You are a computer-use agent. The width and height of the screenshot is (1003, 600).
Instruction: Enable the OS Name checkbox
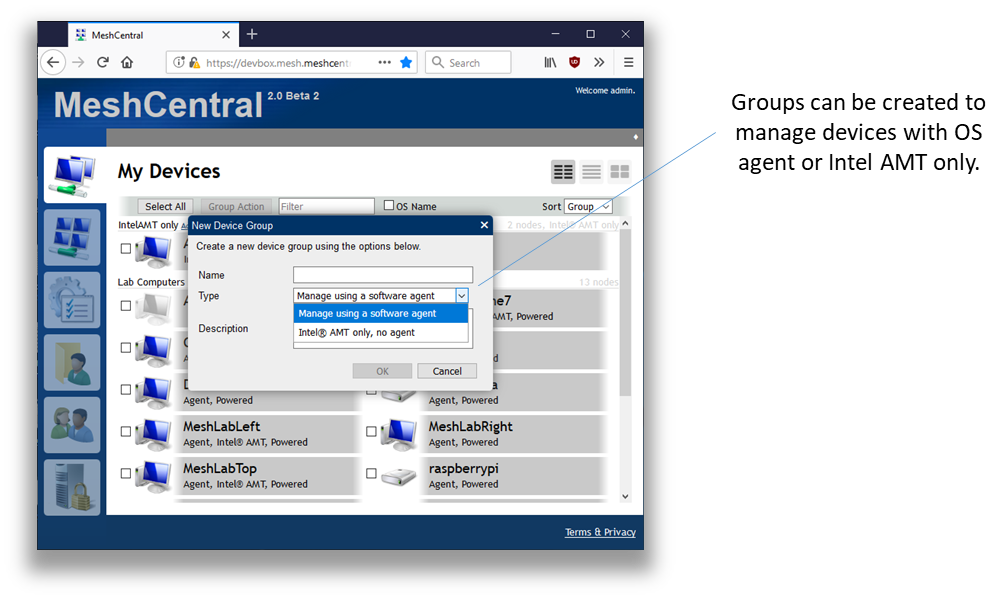[x=389, y=206]
